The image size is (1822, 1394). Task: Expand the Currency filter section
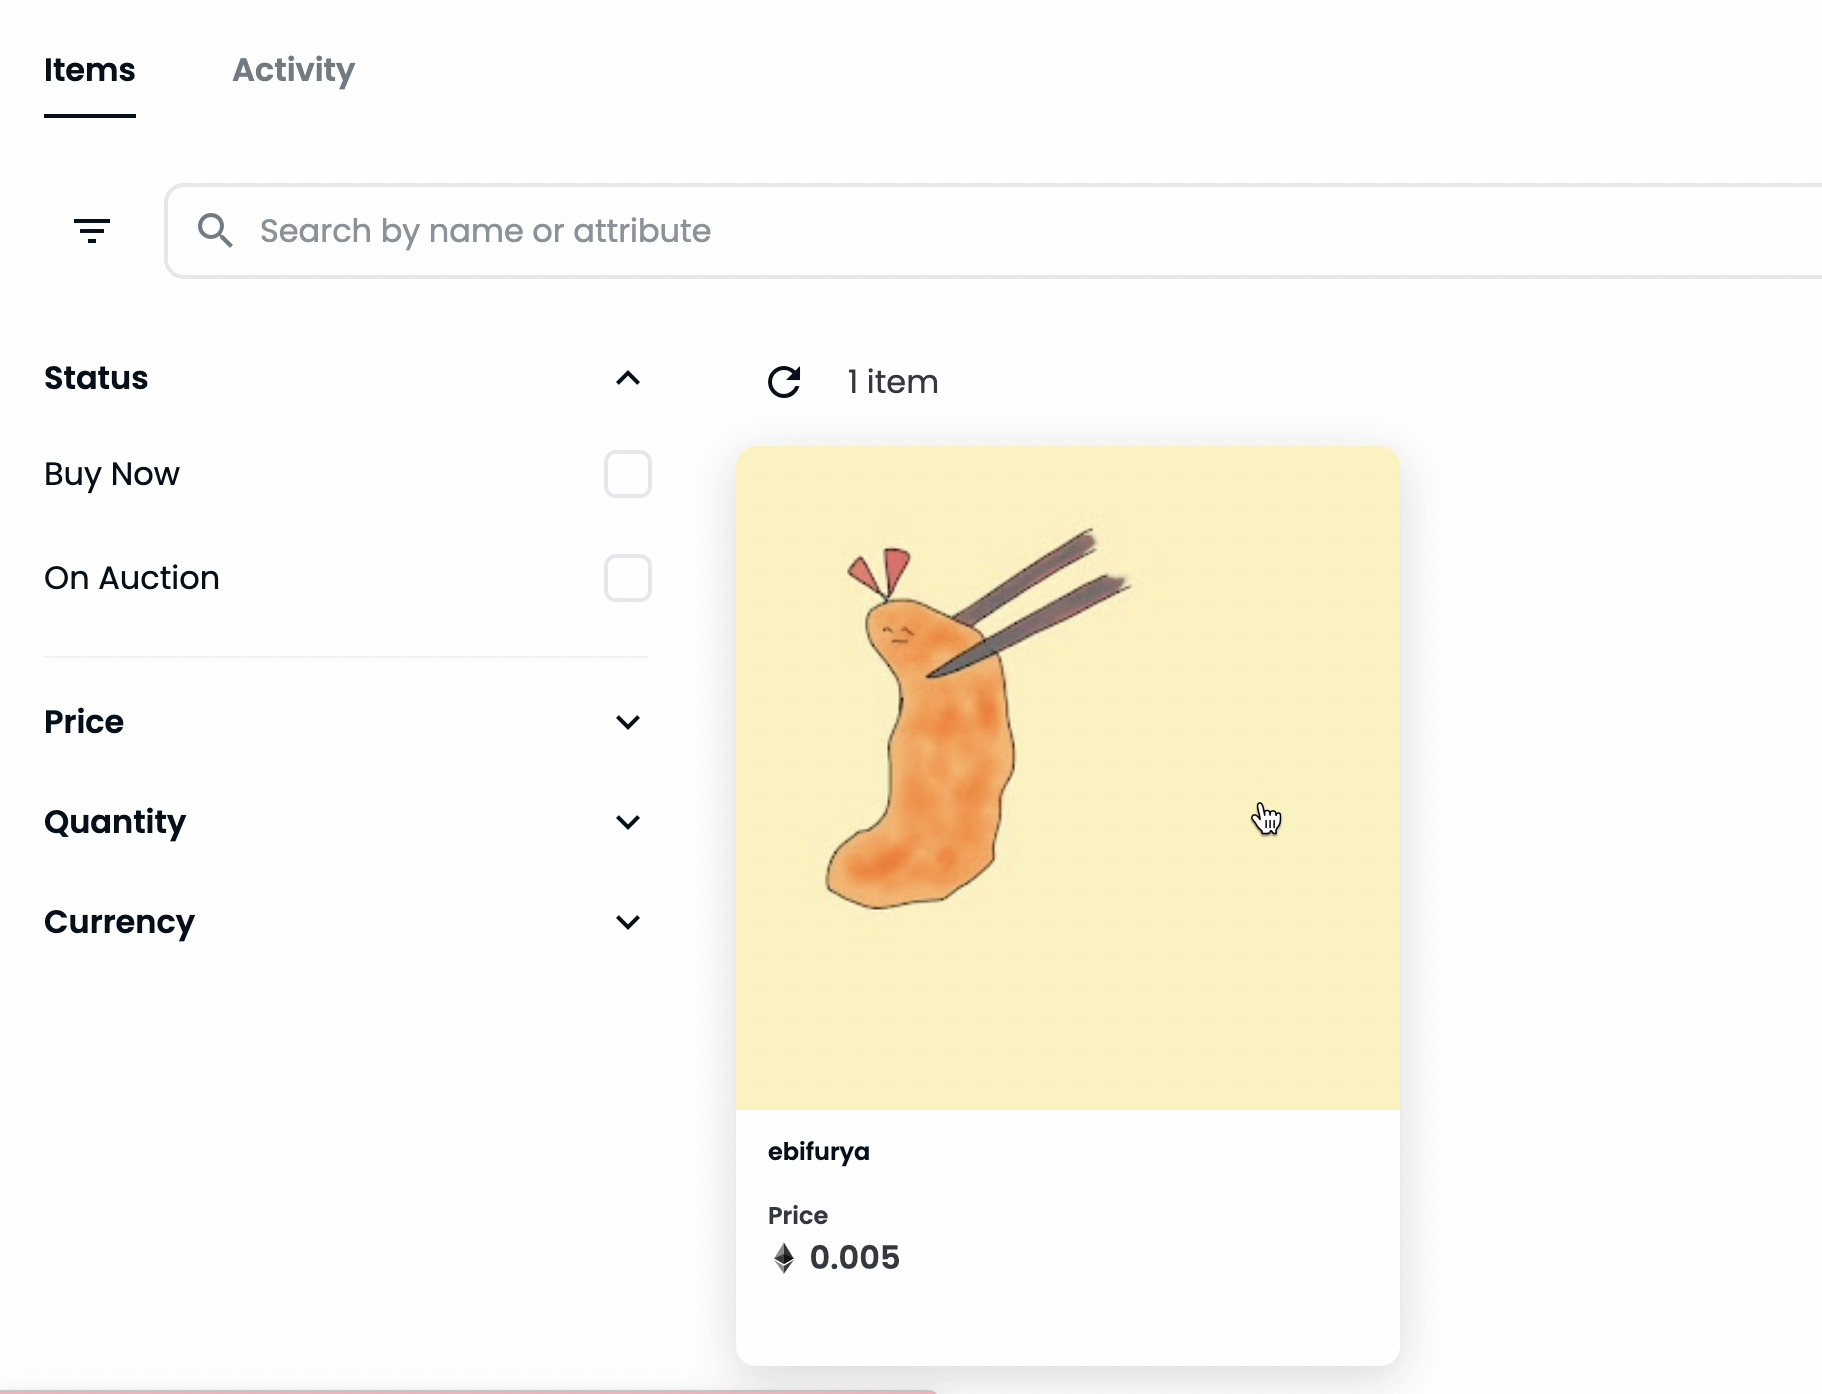[628, 922]
